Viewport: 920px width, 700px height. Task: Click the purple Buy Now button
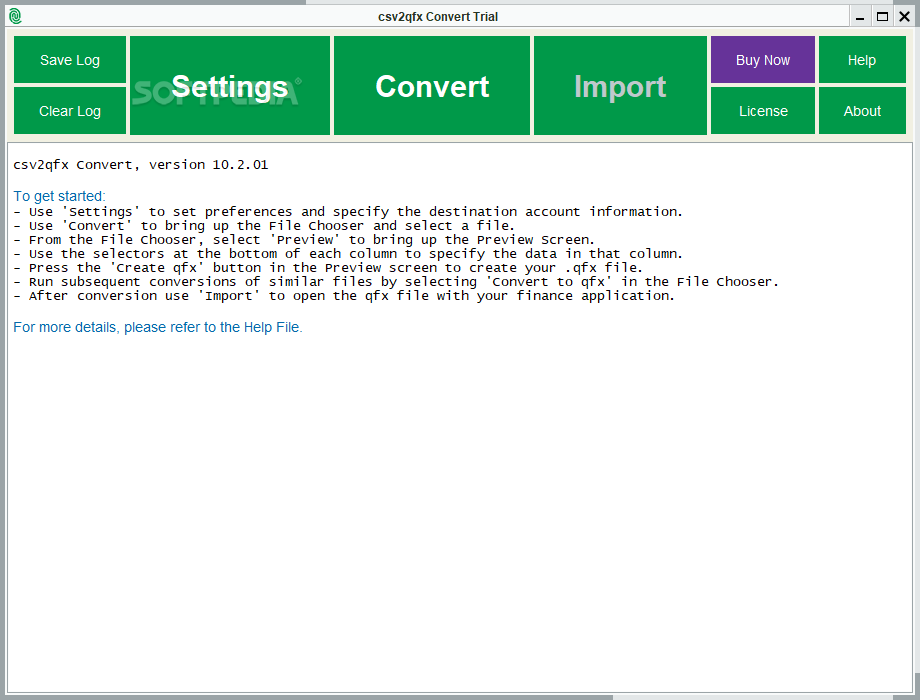763,60
